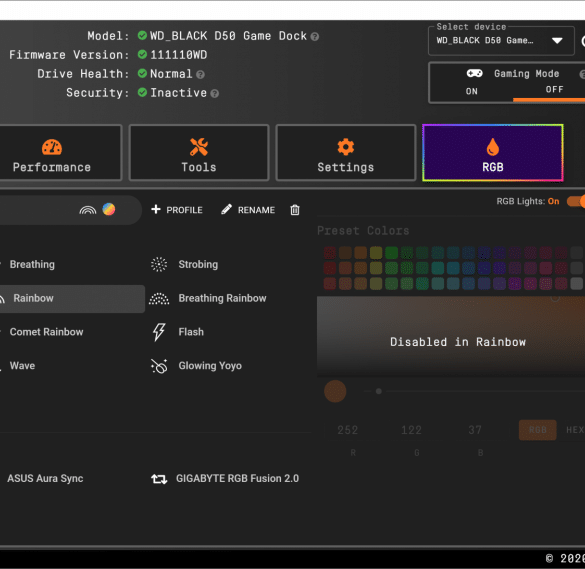This screenshot has width=585, height=569.
Task: Open help icon next to Security status
Action: (215, 93)
